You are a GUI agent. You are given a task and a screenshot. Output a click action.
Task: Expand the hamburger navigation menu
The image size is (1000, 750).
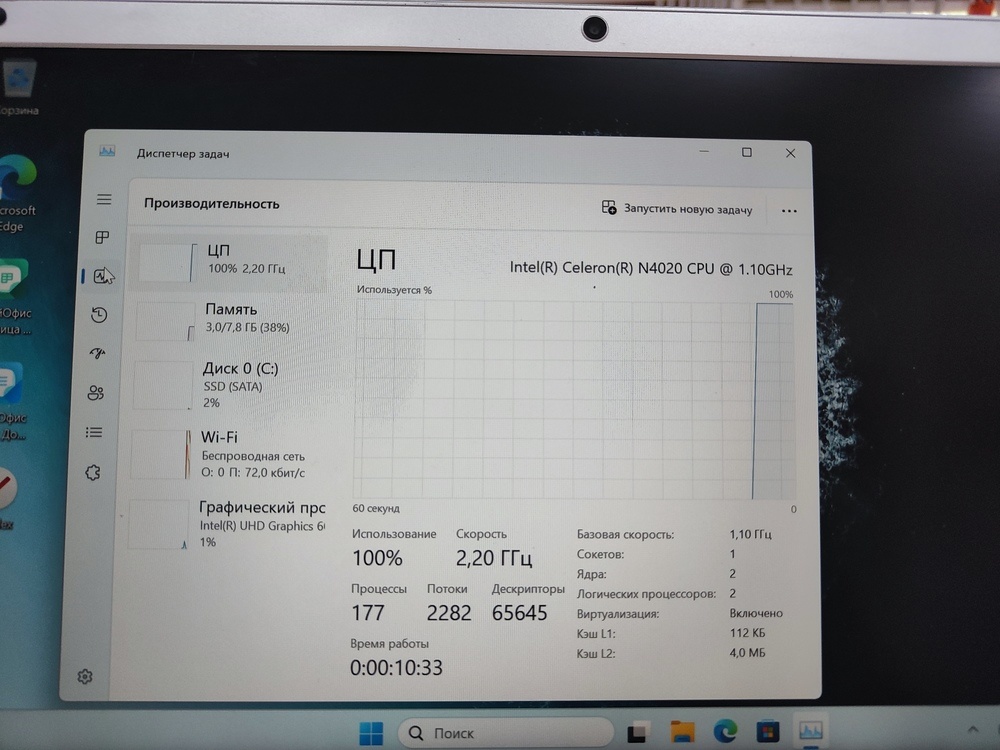tap(104, 200)
